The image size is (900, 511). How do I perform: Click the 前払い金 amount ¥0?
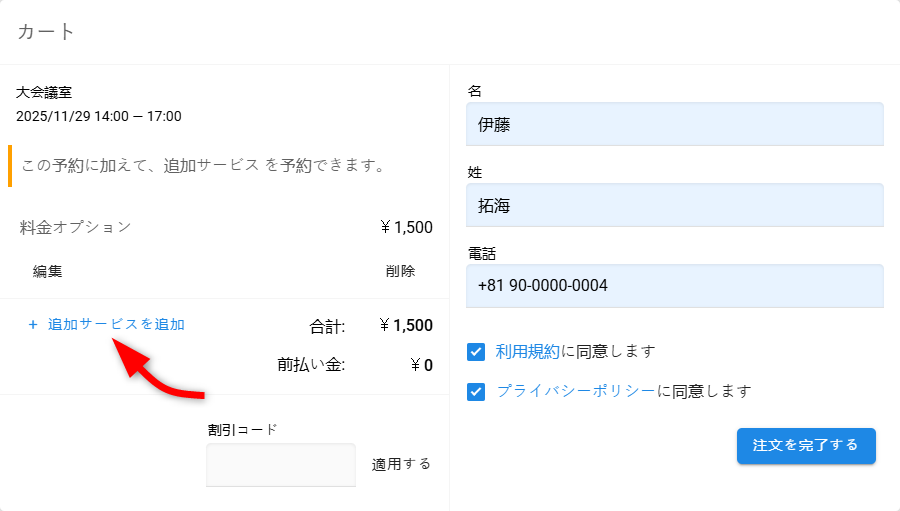(x=421, y=365)
